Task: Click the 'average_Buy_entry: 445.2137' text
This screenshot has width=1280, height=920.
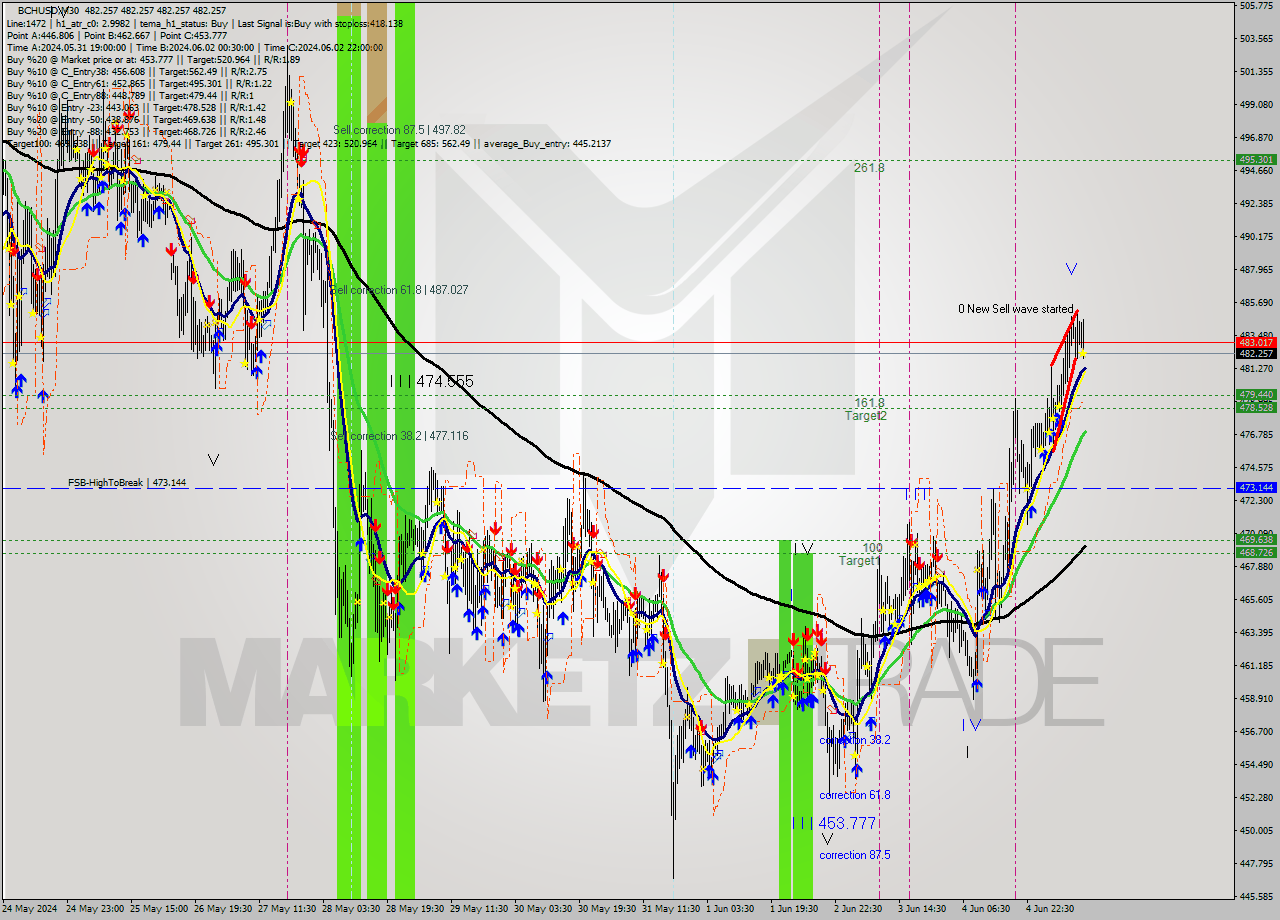Action: pyautogui.click(x=548, y=144)
